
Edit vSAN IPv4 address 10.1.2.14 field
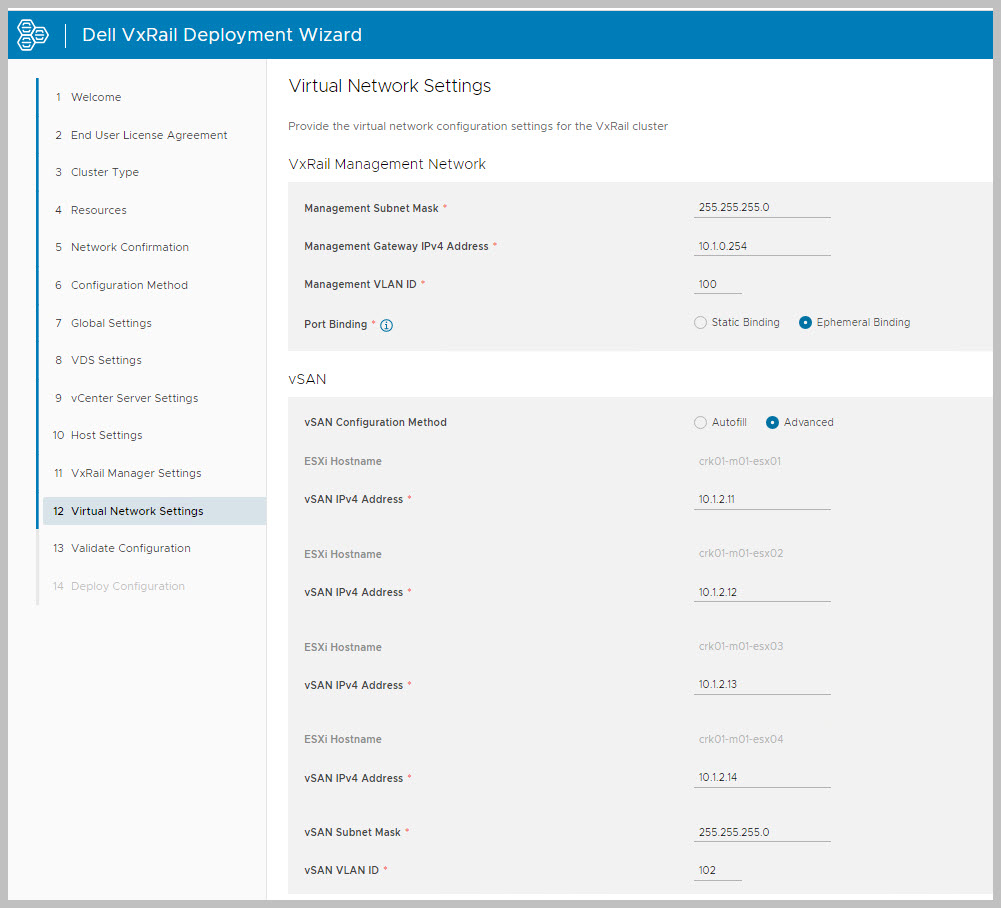pyautogui.click(x=762, y=778)
